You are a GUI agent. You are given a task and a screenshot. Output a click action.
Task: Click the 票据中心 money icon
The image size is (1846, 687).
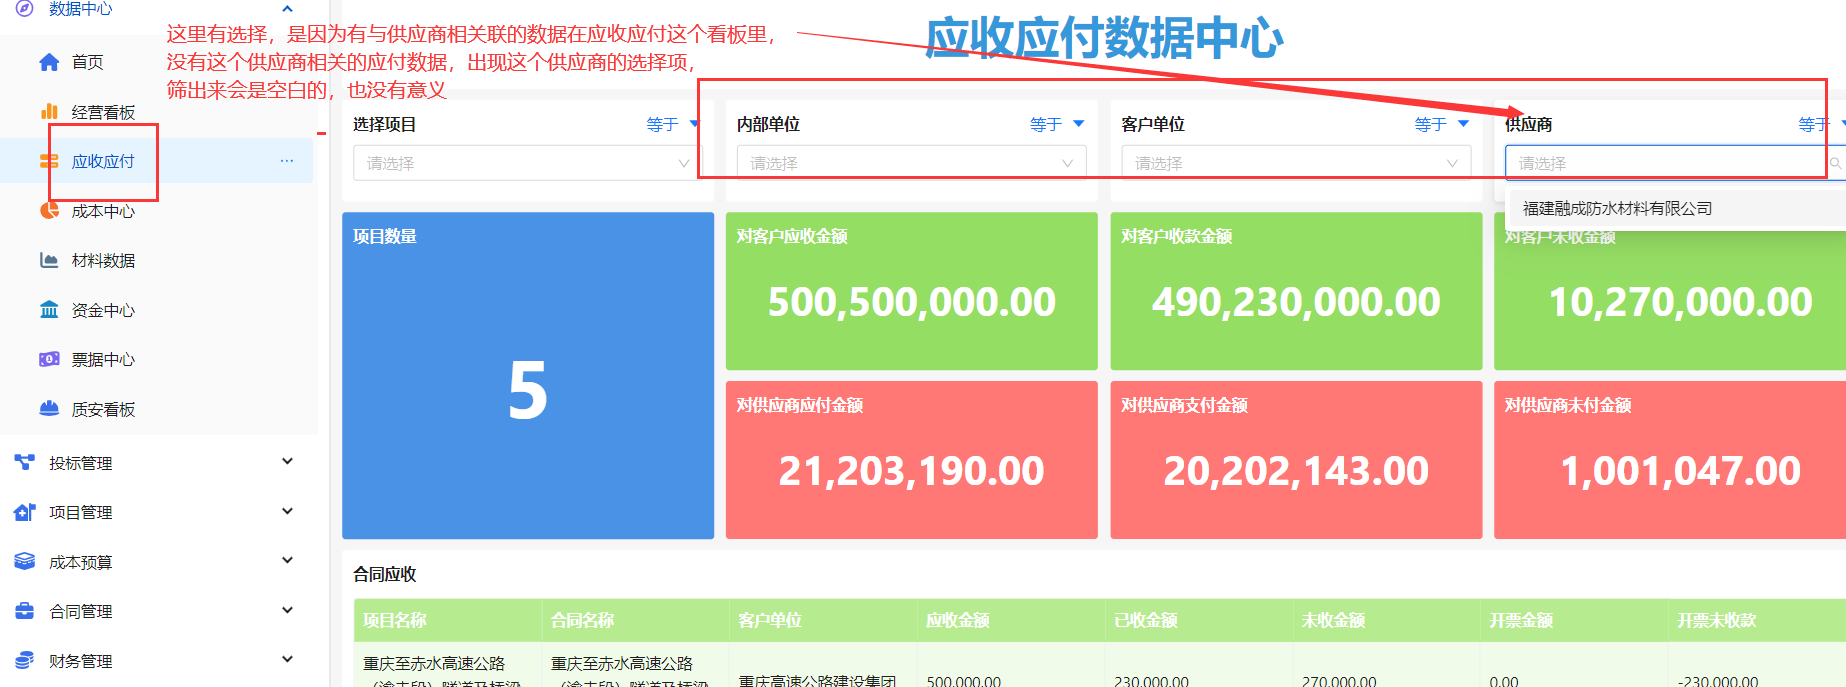tap(49, 359)
